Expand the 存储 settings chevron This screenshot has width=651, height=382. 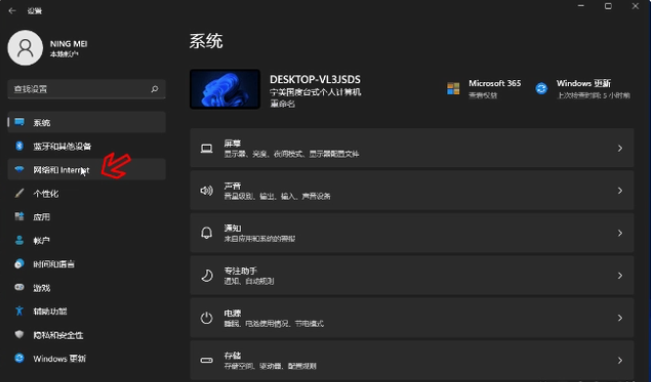point(620,360)
